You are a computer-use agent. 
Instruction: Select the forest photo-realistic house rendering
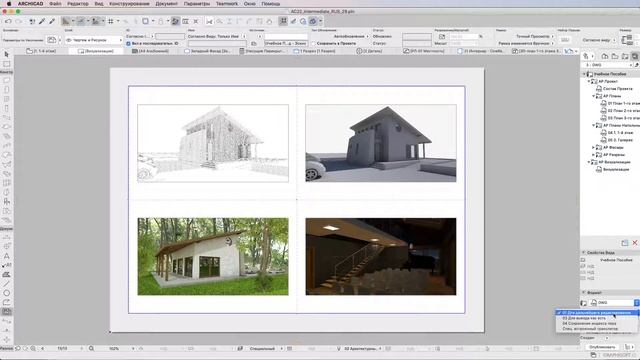[x=213, y=256]
